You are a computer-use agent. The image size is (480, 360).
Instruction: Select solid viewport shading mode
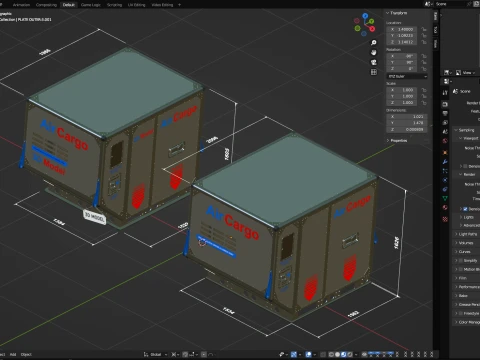[337, 354]
